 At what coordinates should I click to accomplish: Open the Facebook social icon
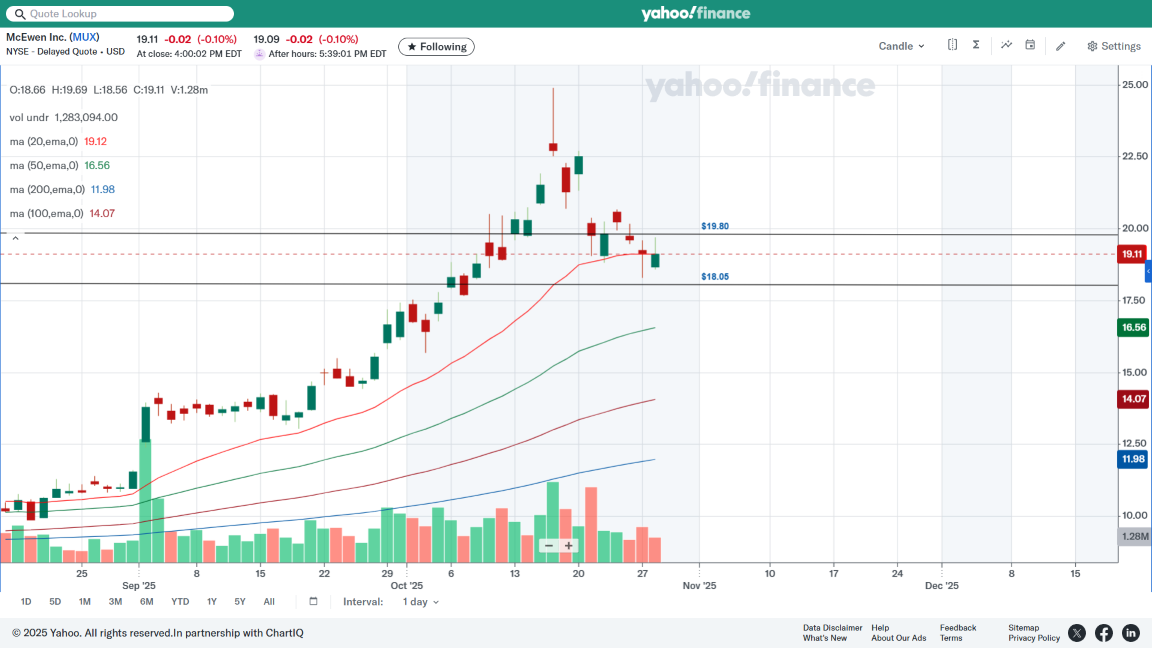pos(1104,633)
